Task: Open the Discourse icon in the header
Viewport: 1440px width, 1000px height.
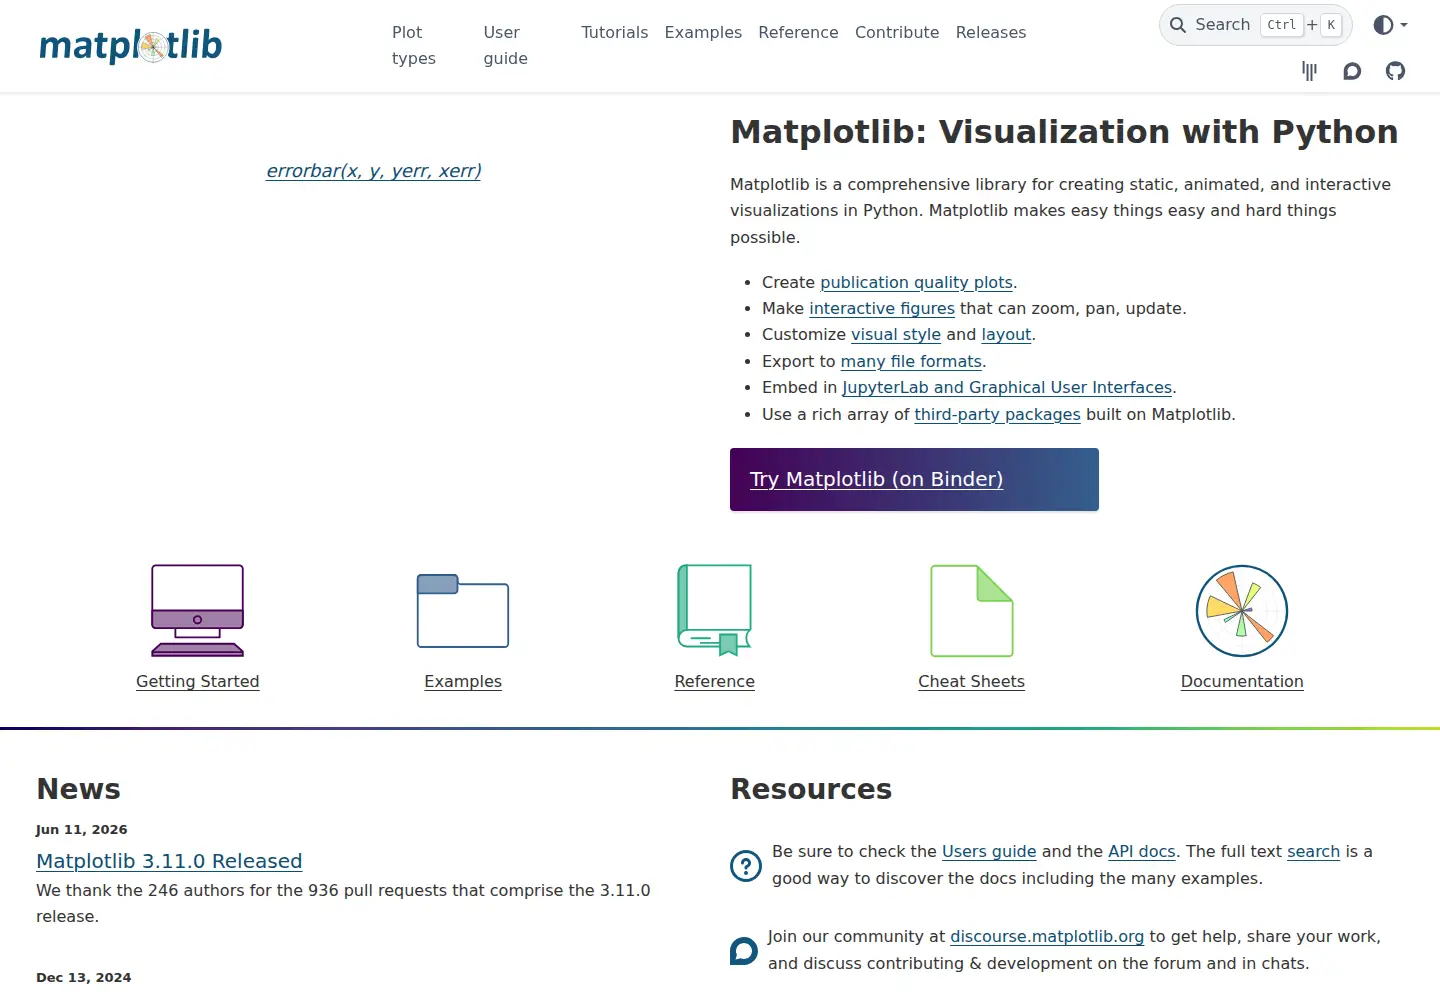Action: click(1352, 71)
